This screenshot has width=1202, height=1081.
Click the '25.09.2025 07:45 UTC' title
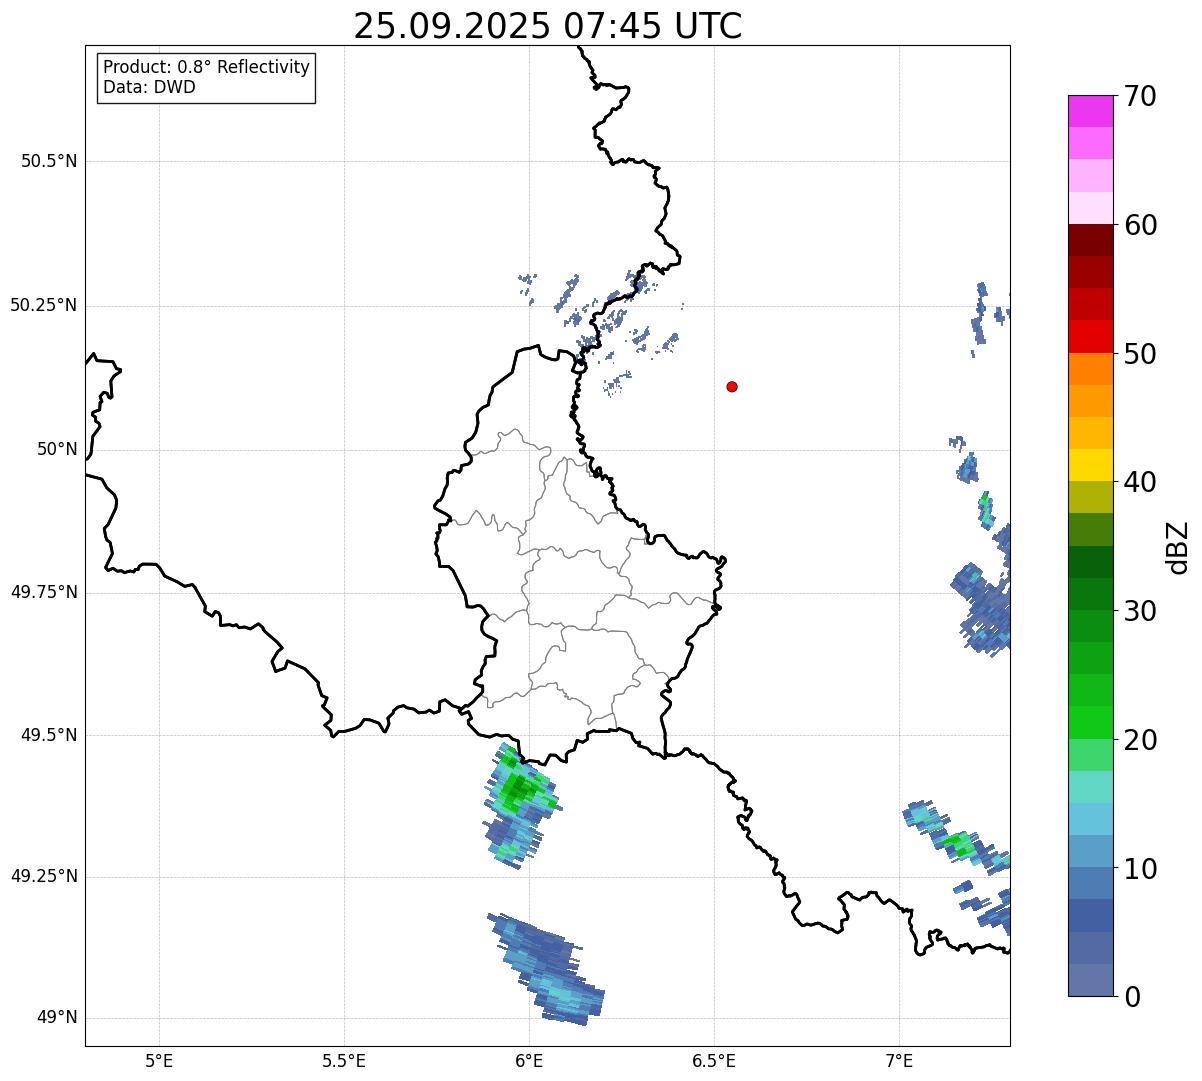(x=548, y=25)
